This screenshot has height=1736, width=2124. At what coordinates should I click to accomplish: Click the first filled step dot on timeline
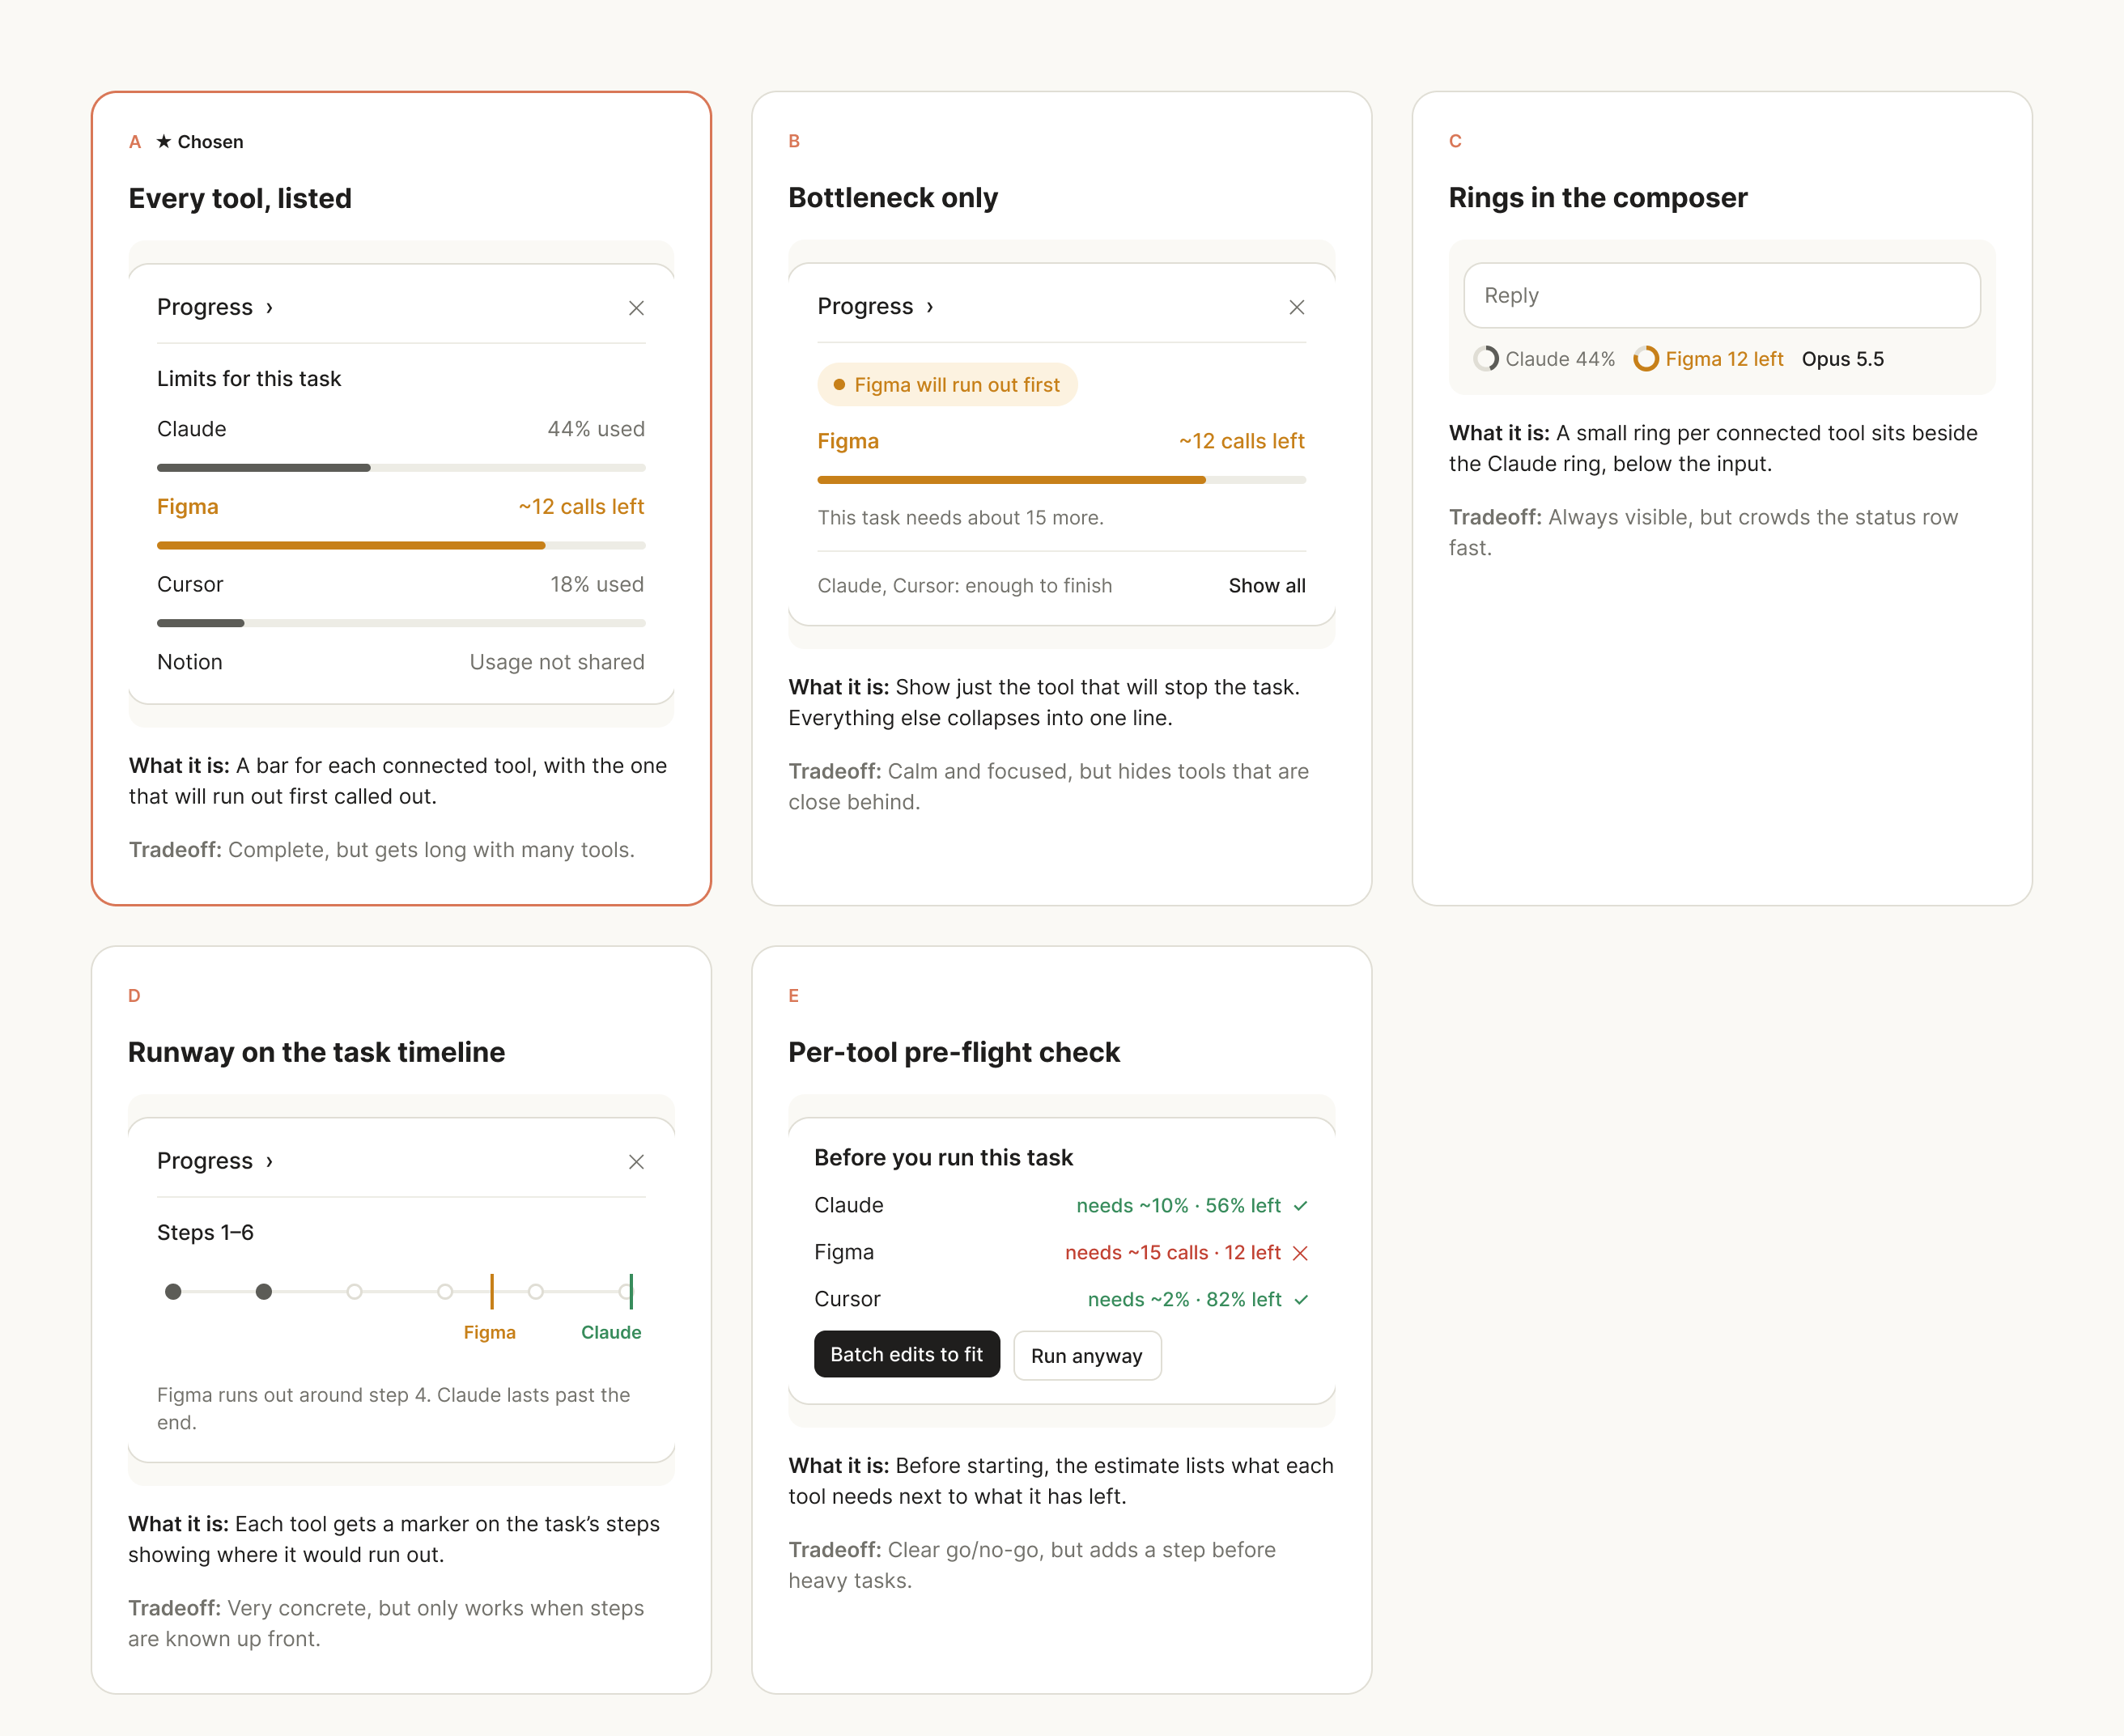point(173,1292)
